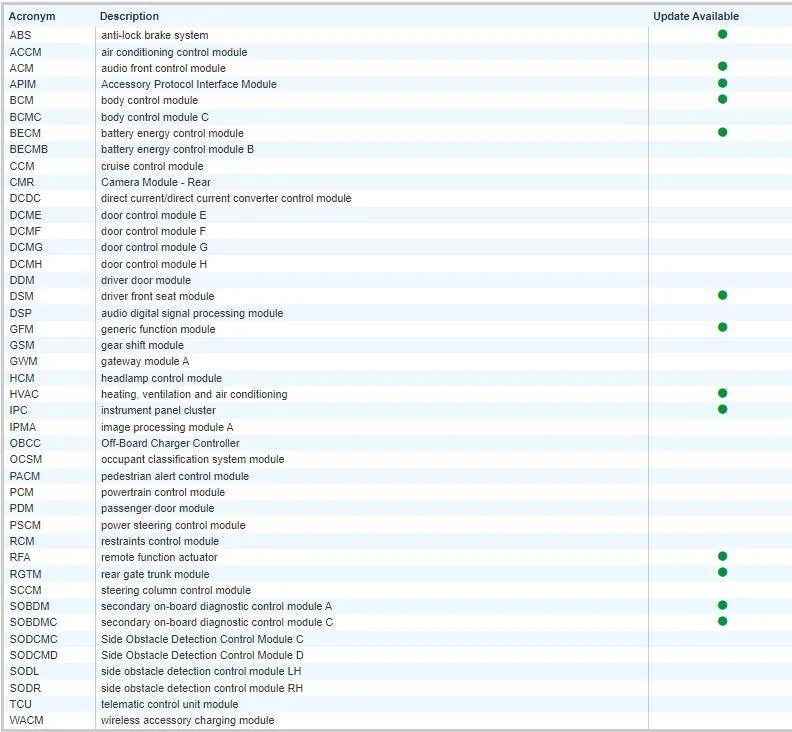Select 'headlamp control module' description
The image size is (792, 732).
pyautogui.click(x=161, y=378)
